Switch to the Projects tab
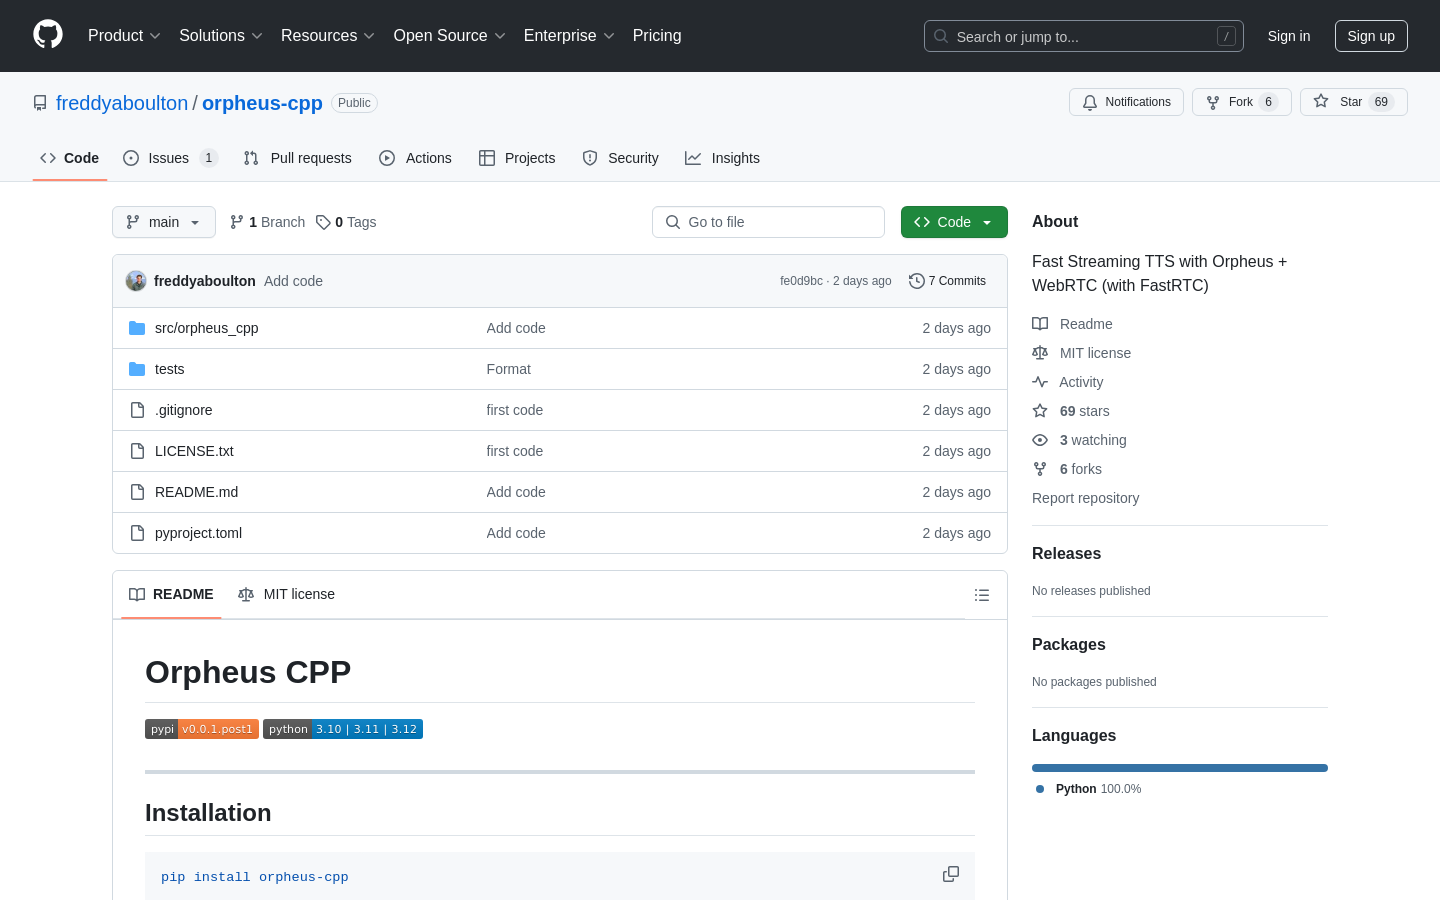This screenshot has height=900, width=1440. (x=517, y=158)
